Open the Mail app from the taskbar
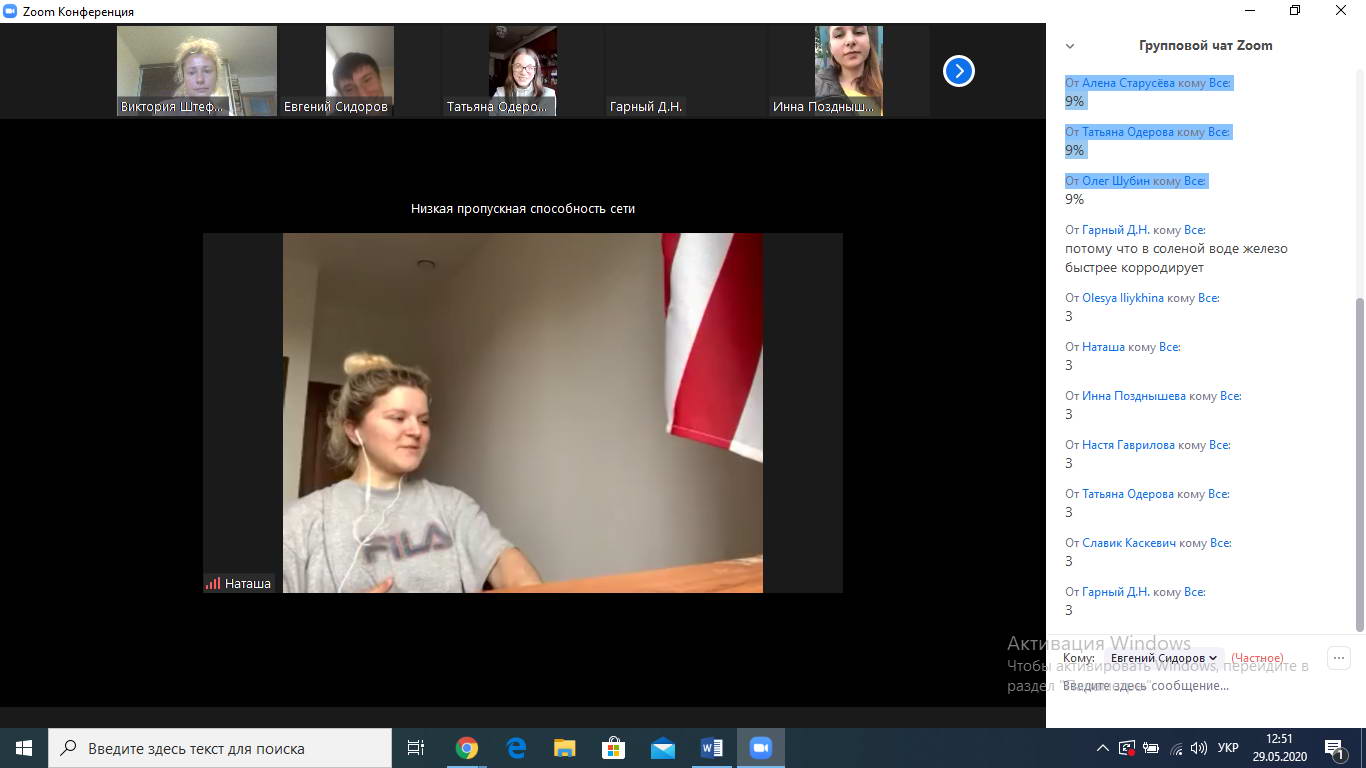Viewport: 1366px width, 768px height. point(662,748)
